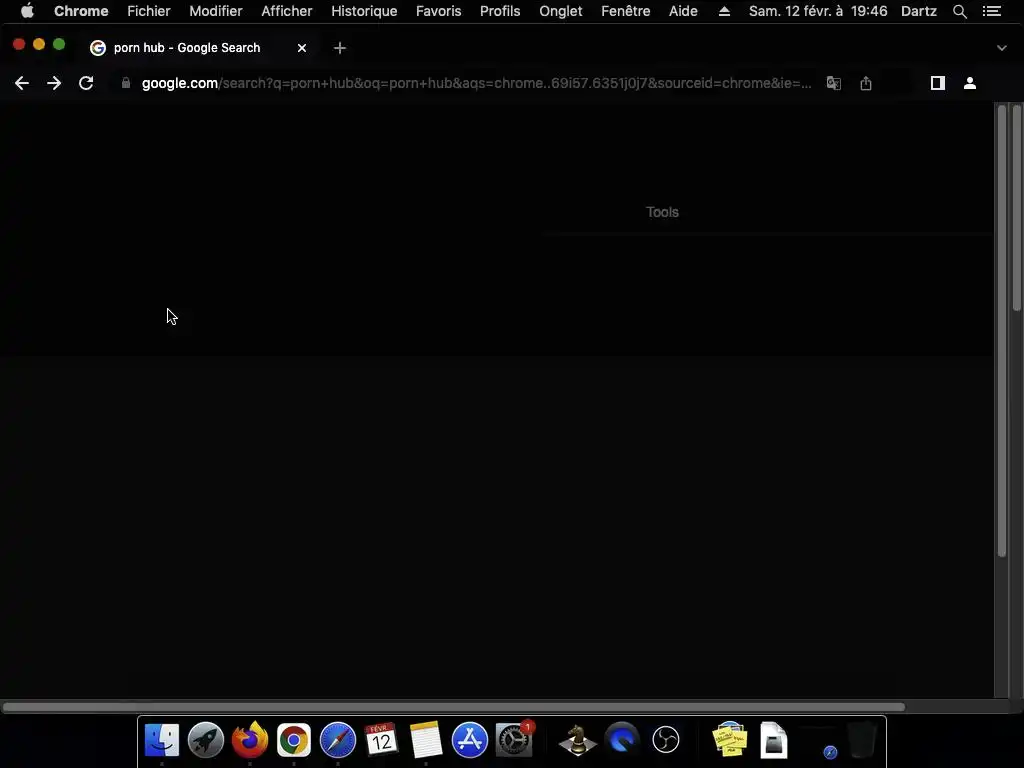Open the Profils menu

tap(500, 11)
